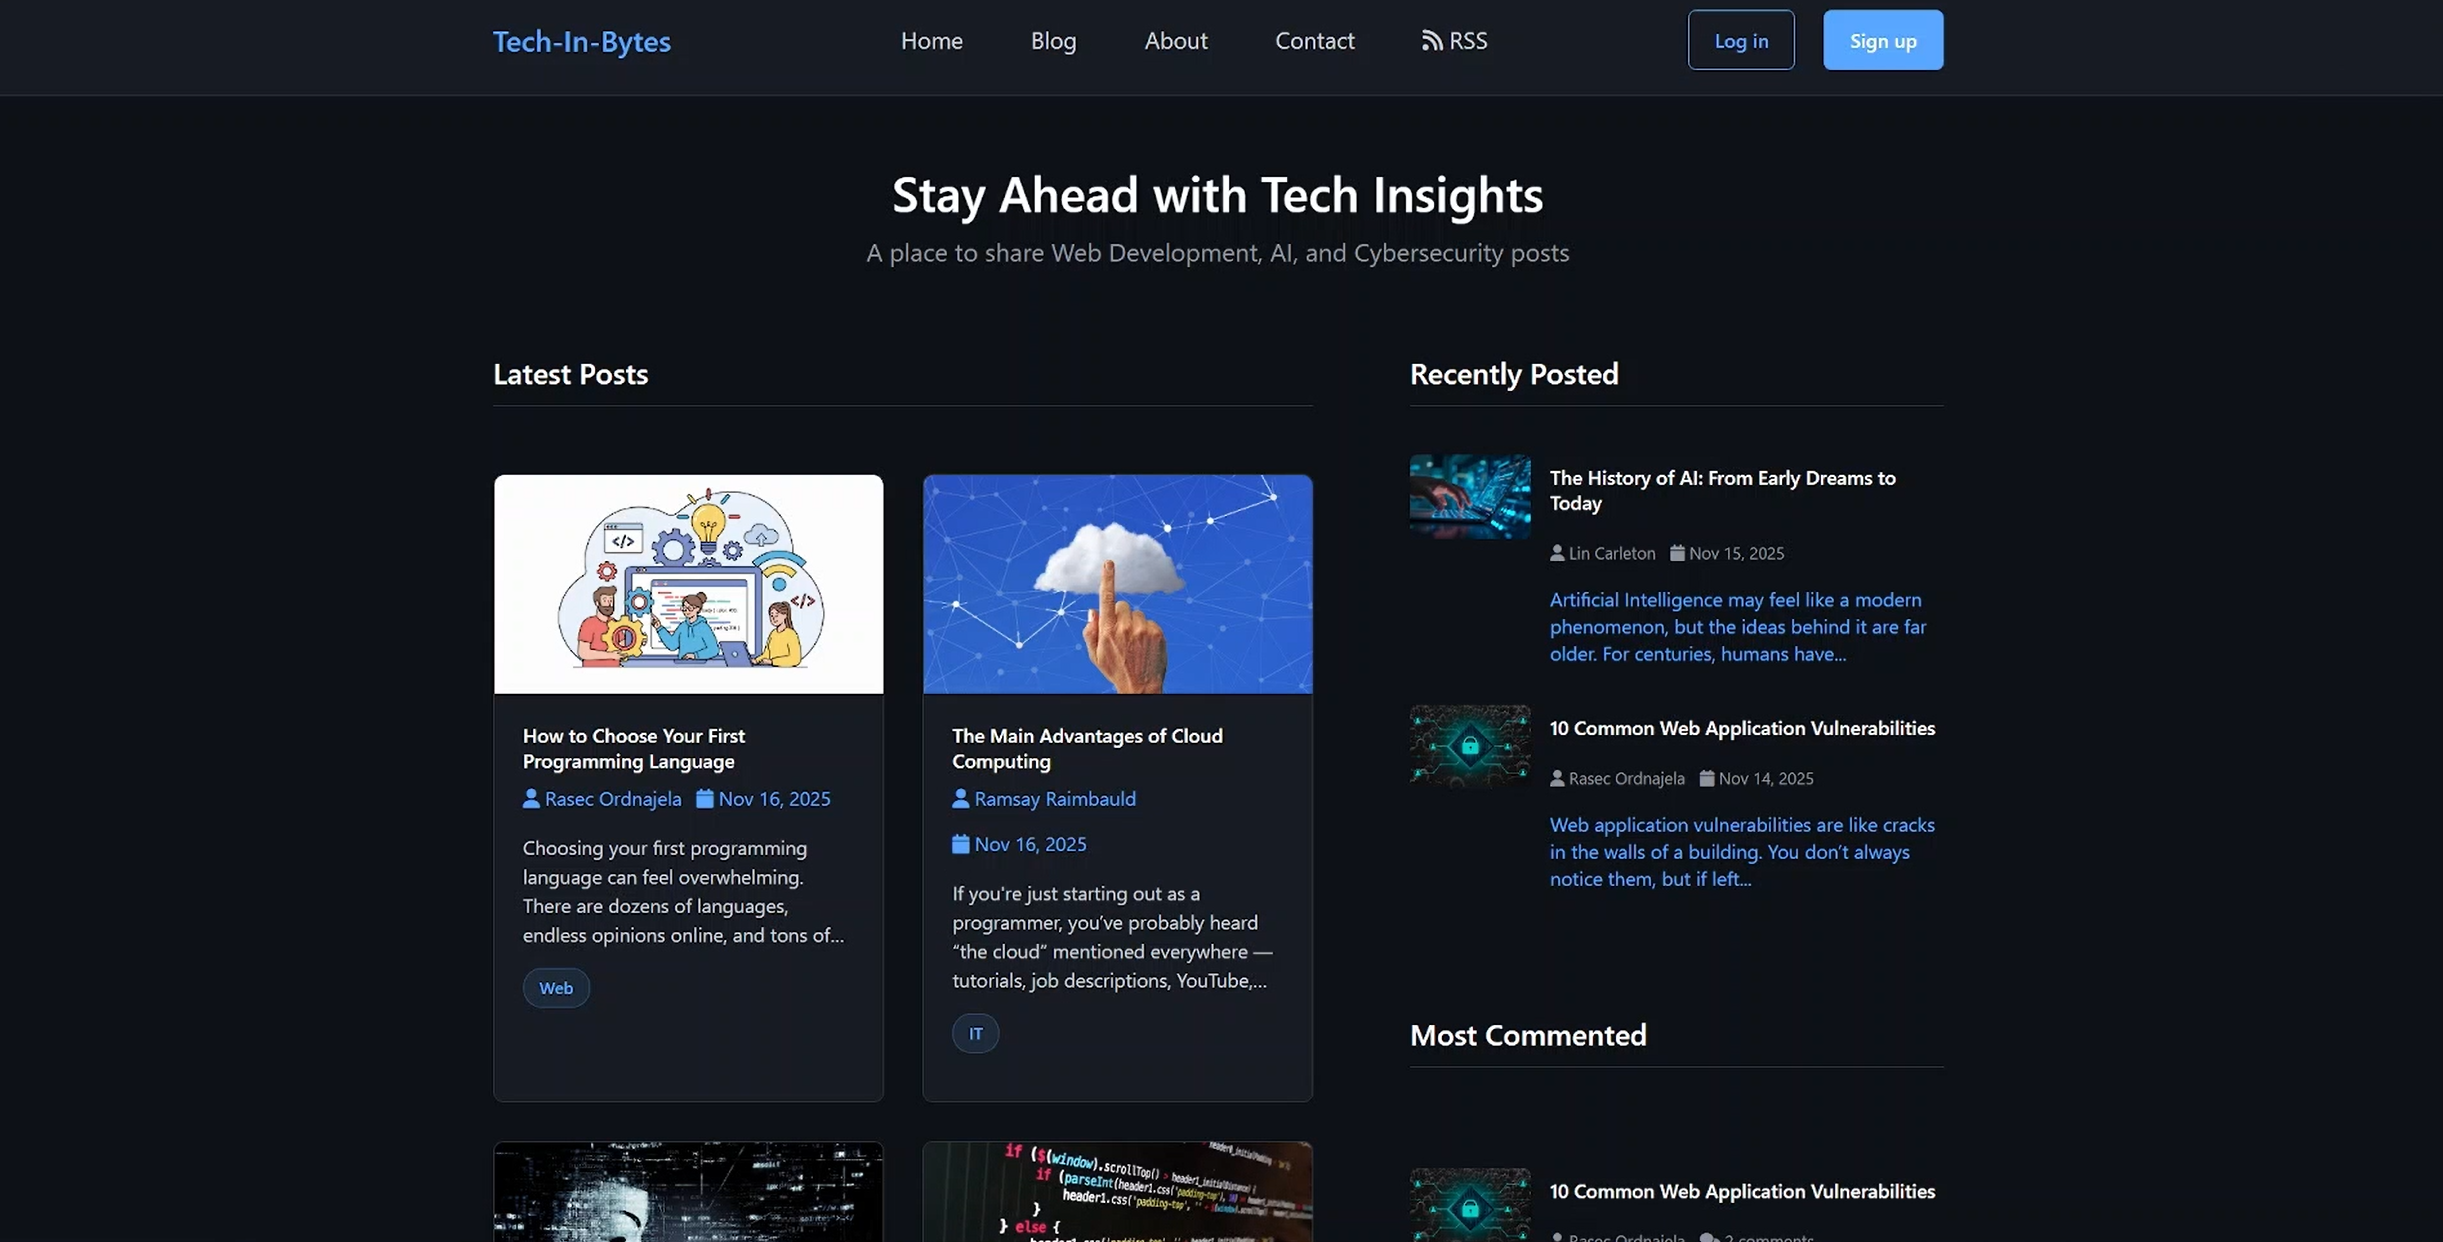This screenshot has height=1242, width=2443.
Task: Click the programming team illustration thumbnail
Action: pos(689,584)
